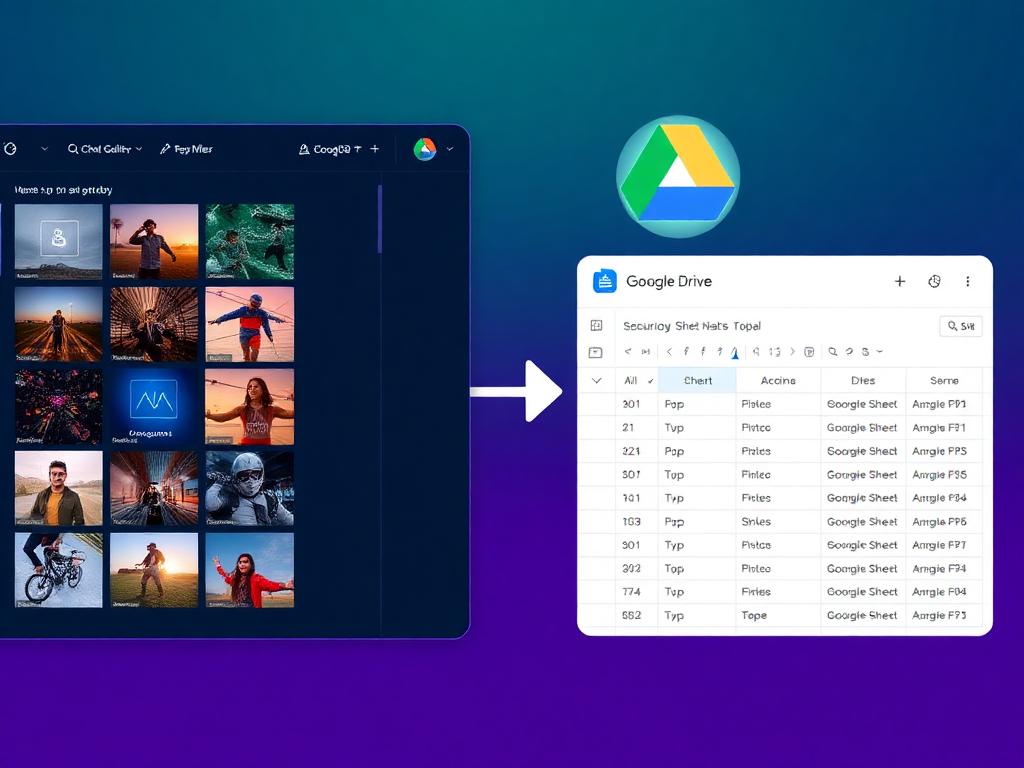The image size is (1024, 768).
Task: Click the round icon at gallery top-left
Action: (x=10, y=149)
